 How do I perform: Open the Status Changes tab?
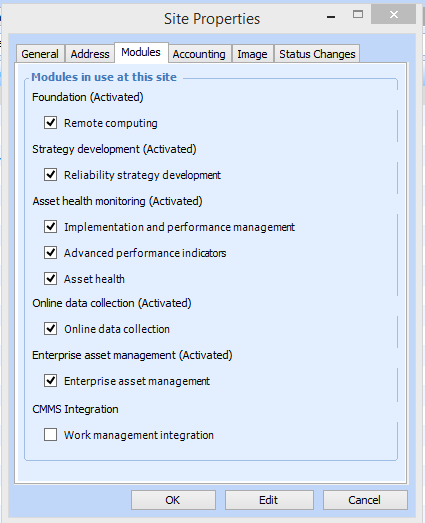pyautogui.click(x=317, y=54)
